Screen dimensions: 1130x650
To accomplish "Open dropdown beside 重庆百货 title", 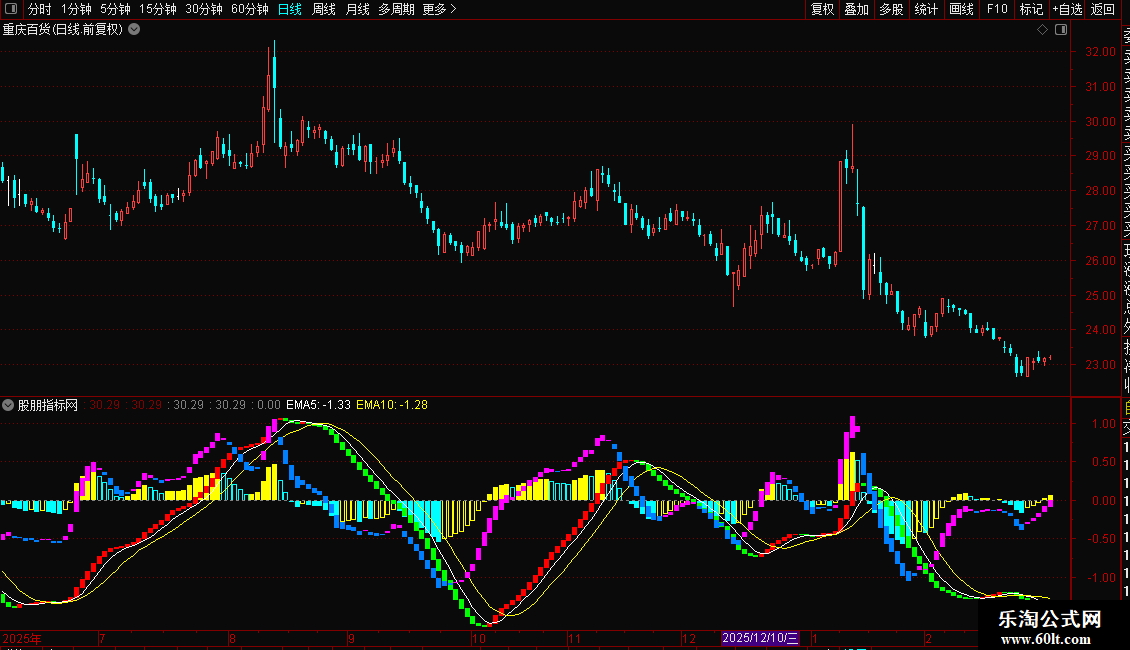I will [134, 30].
